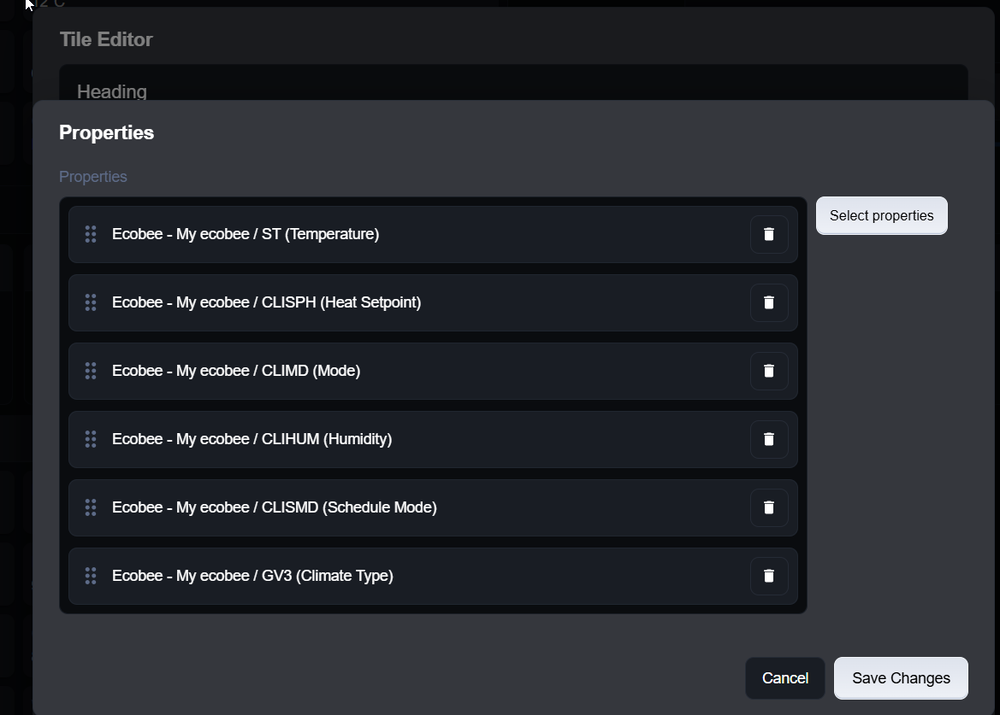Screen dimensions: 1000x715
Task: Remove the CLIMD (Mode) property
Action: pos(768,371)
